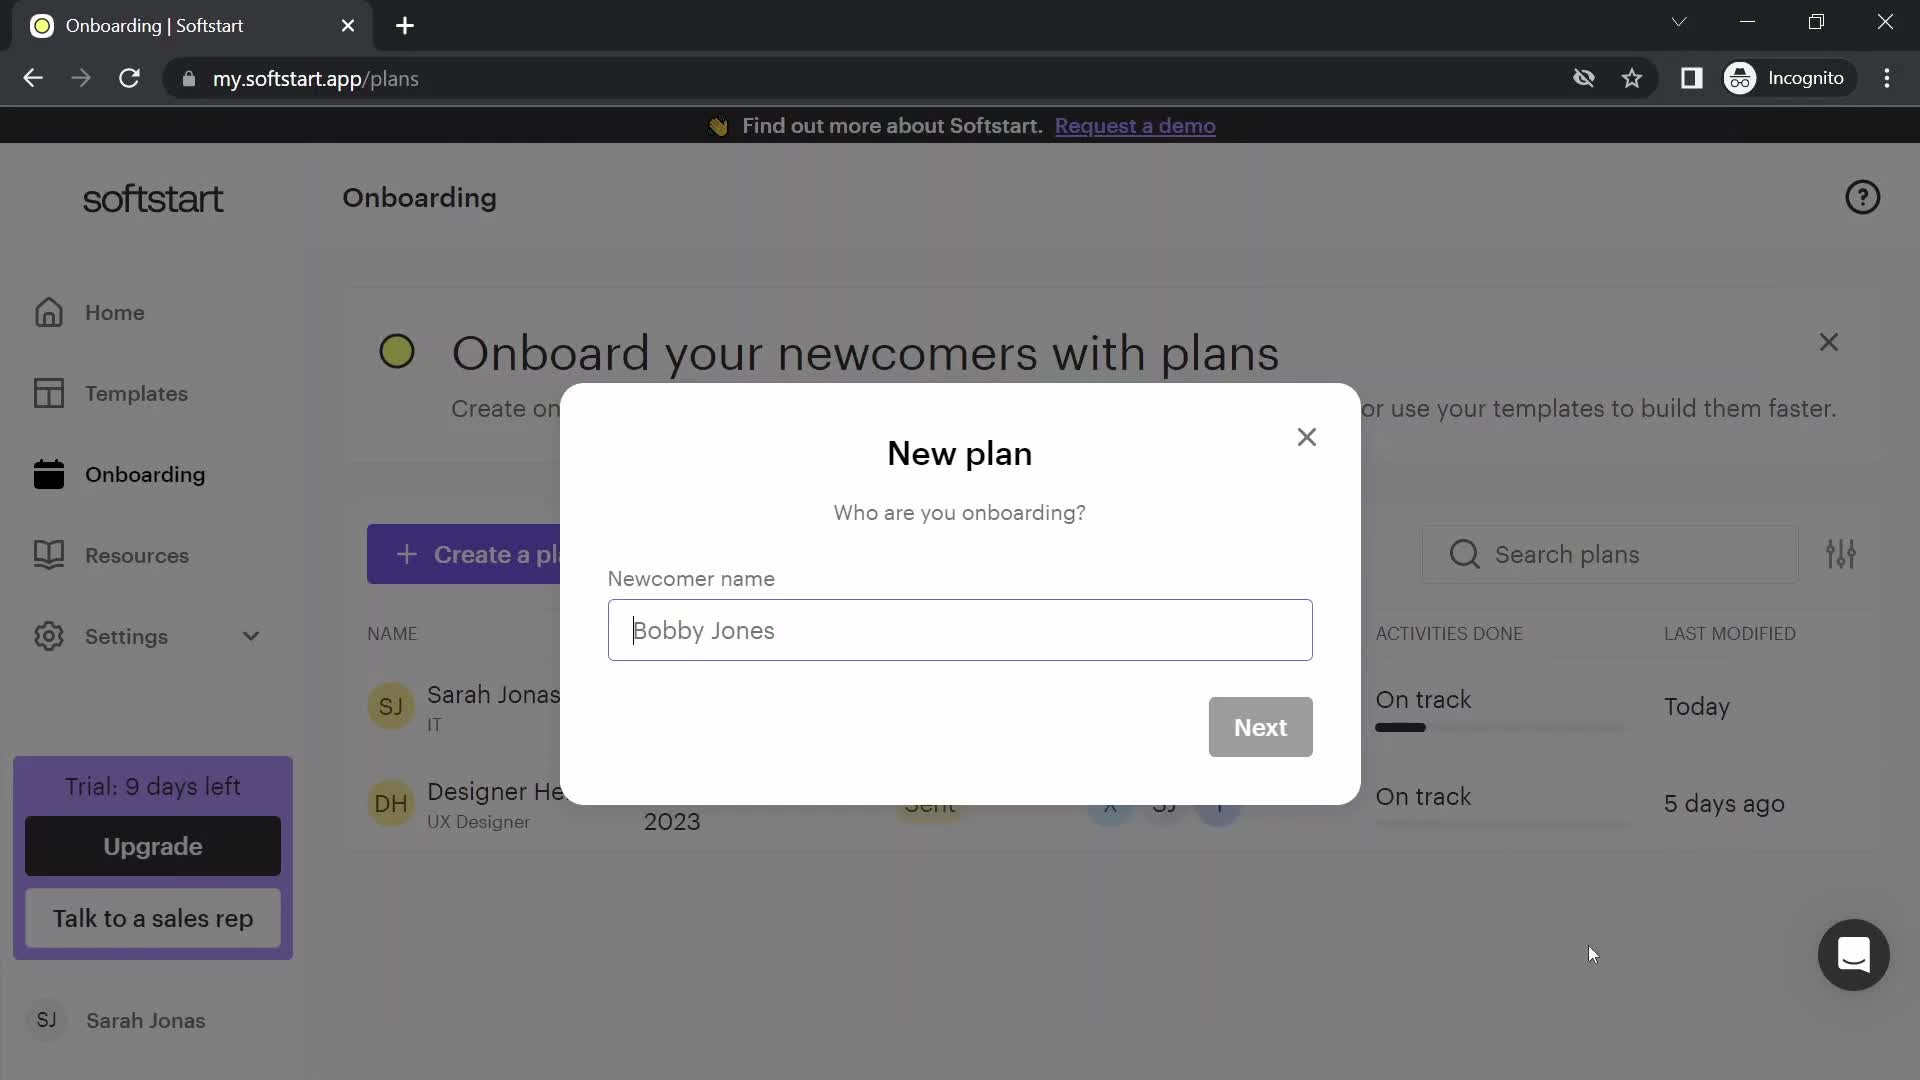Expand the Upgrade trial options
The image size is (1920, 1080).
point(152,845)
